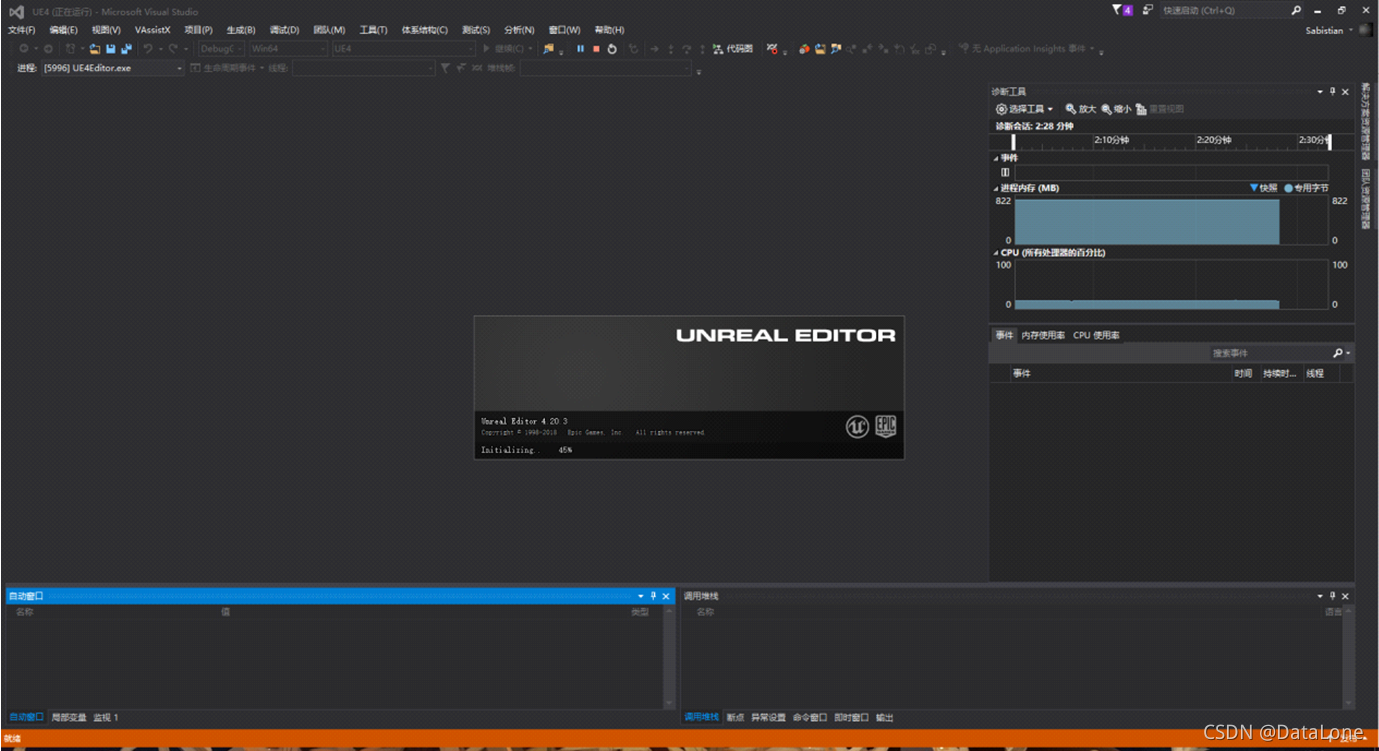Switch to the 局部变量 tab
The width and height of the screenshot is (1379, 751).
click(69, 718)
